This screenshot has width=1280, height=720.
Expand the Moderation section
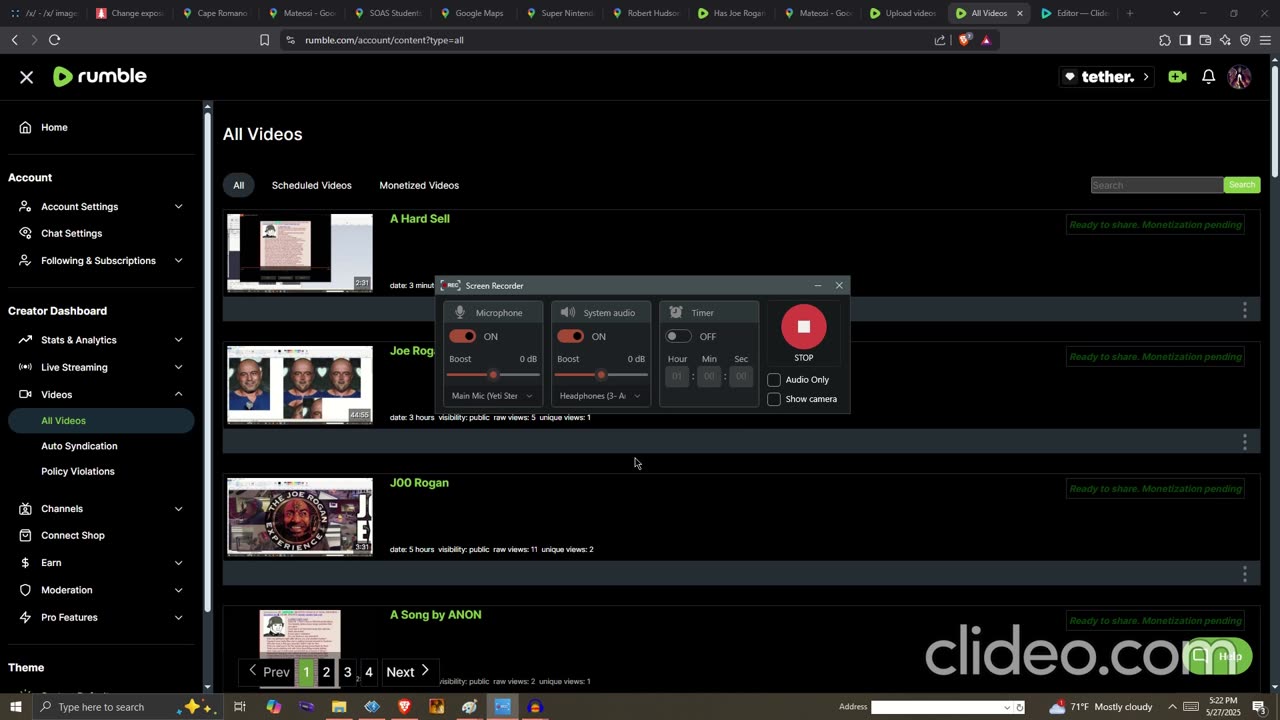(x=100, y=590)
